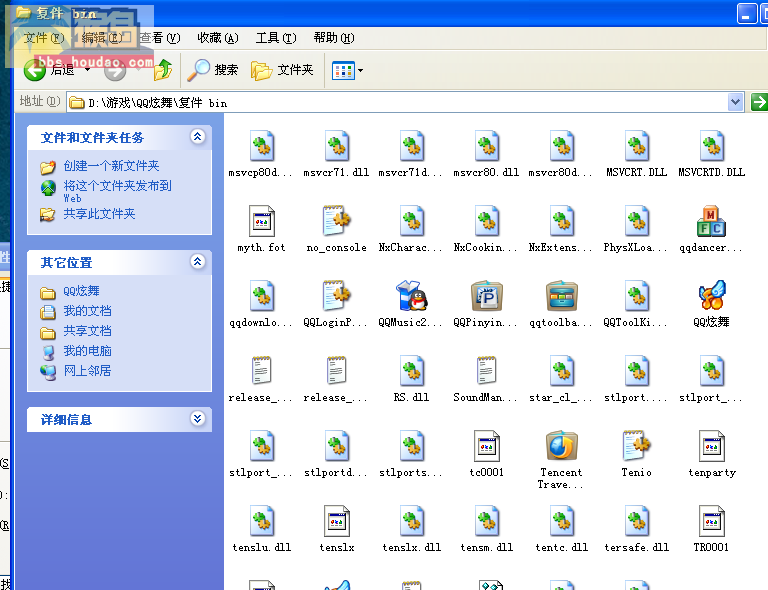This screenshot has width=768, height=590.
Task: Select the TR0001 file icon
Action: pos(711,520)
